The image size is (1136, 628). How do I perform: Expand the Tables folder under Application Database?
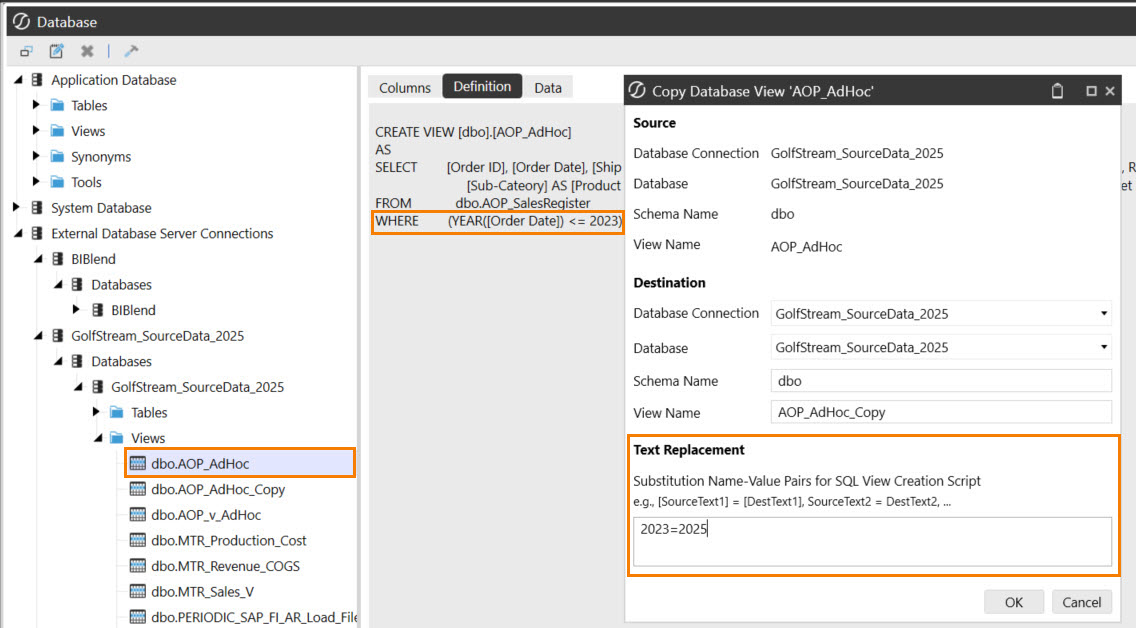tap(36, 105)
